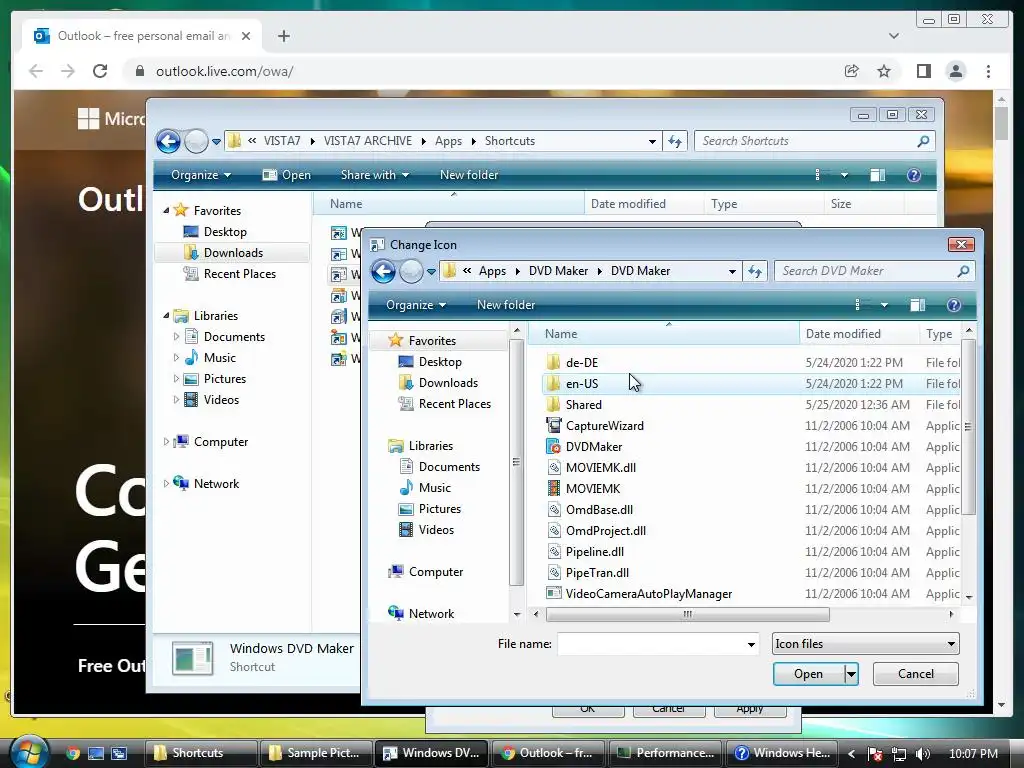Click Open in the Shortcuts window toolbar
This screenshot has width=1024, height=768.
tap(287, 175)
